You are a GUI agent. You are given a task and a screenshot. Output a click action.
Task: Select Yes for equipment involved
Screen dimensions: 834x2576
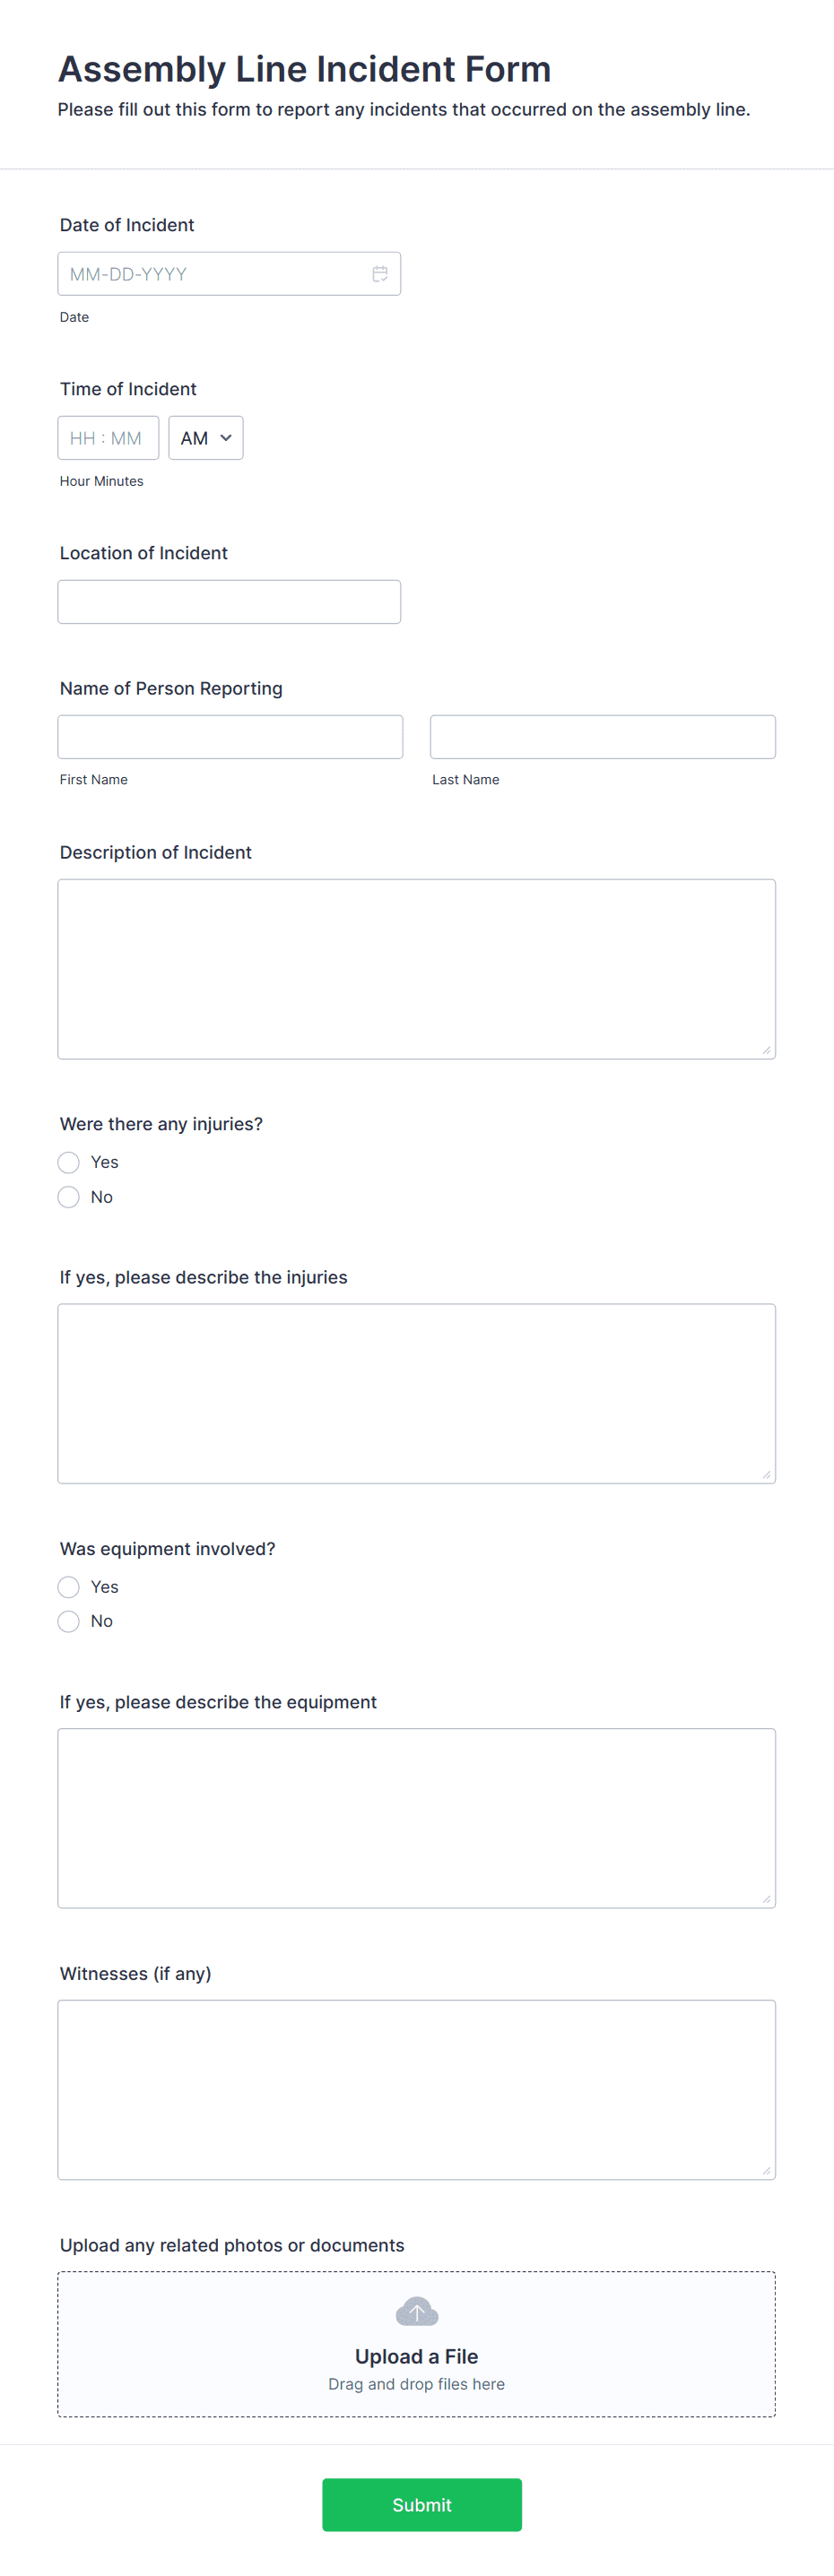68,1586
